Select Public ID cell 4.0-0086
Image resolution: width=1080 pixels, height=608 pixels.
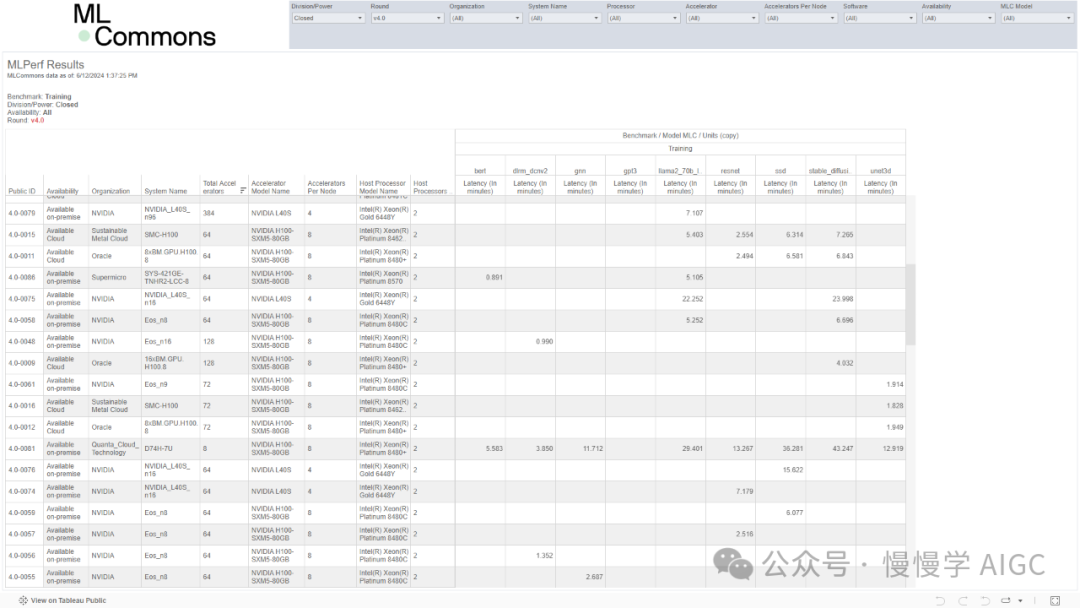[22, 277]
